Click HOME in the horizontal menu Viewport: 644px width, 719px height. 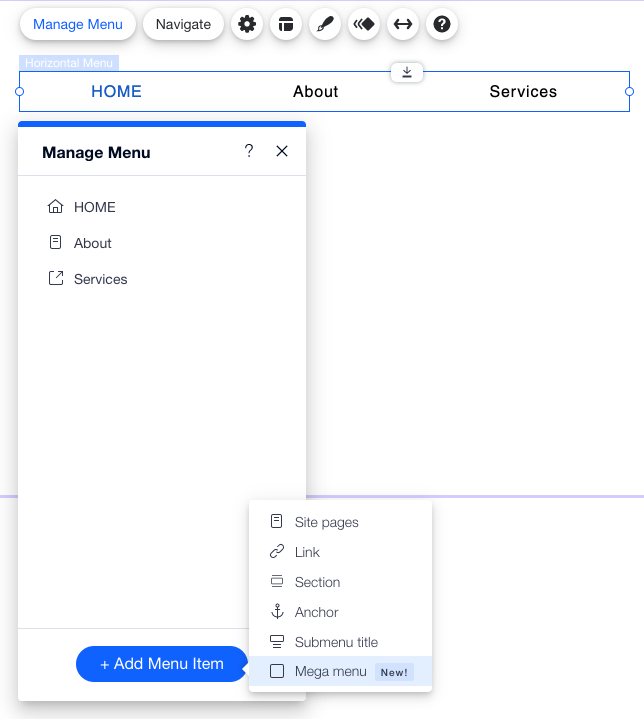tap(116, 91)
